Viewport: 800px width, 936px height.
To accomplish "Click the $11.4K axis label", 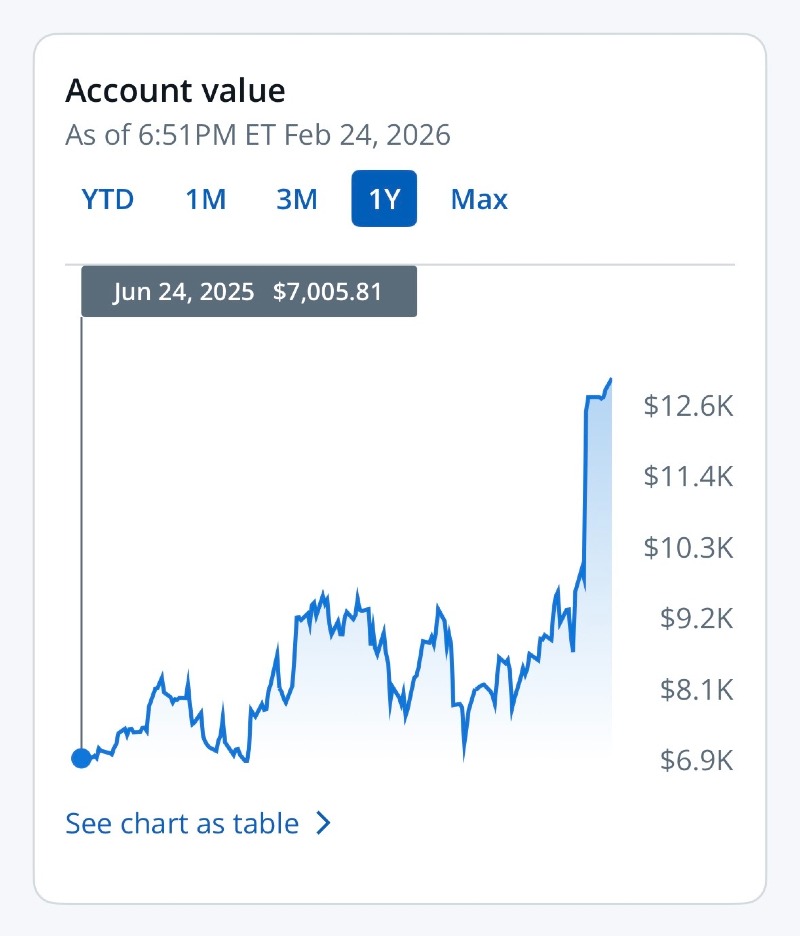I will pyautogui.click(x=688, y=476).
